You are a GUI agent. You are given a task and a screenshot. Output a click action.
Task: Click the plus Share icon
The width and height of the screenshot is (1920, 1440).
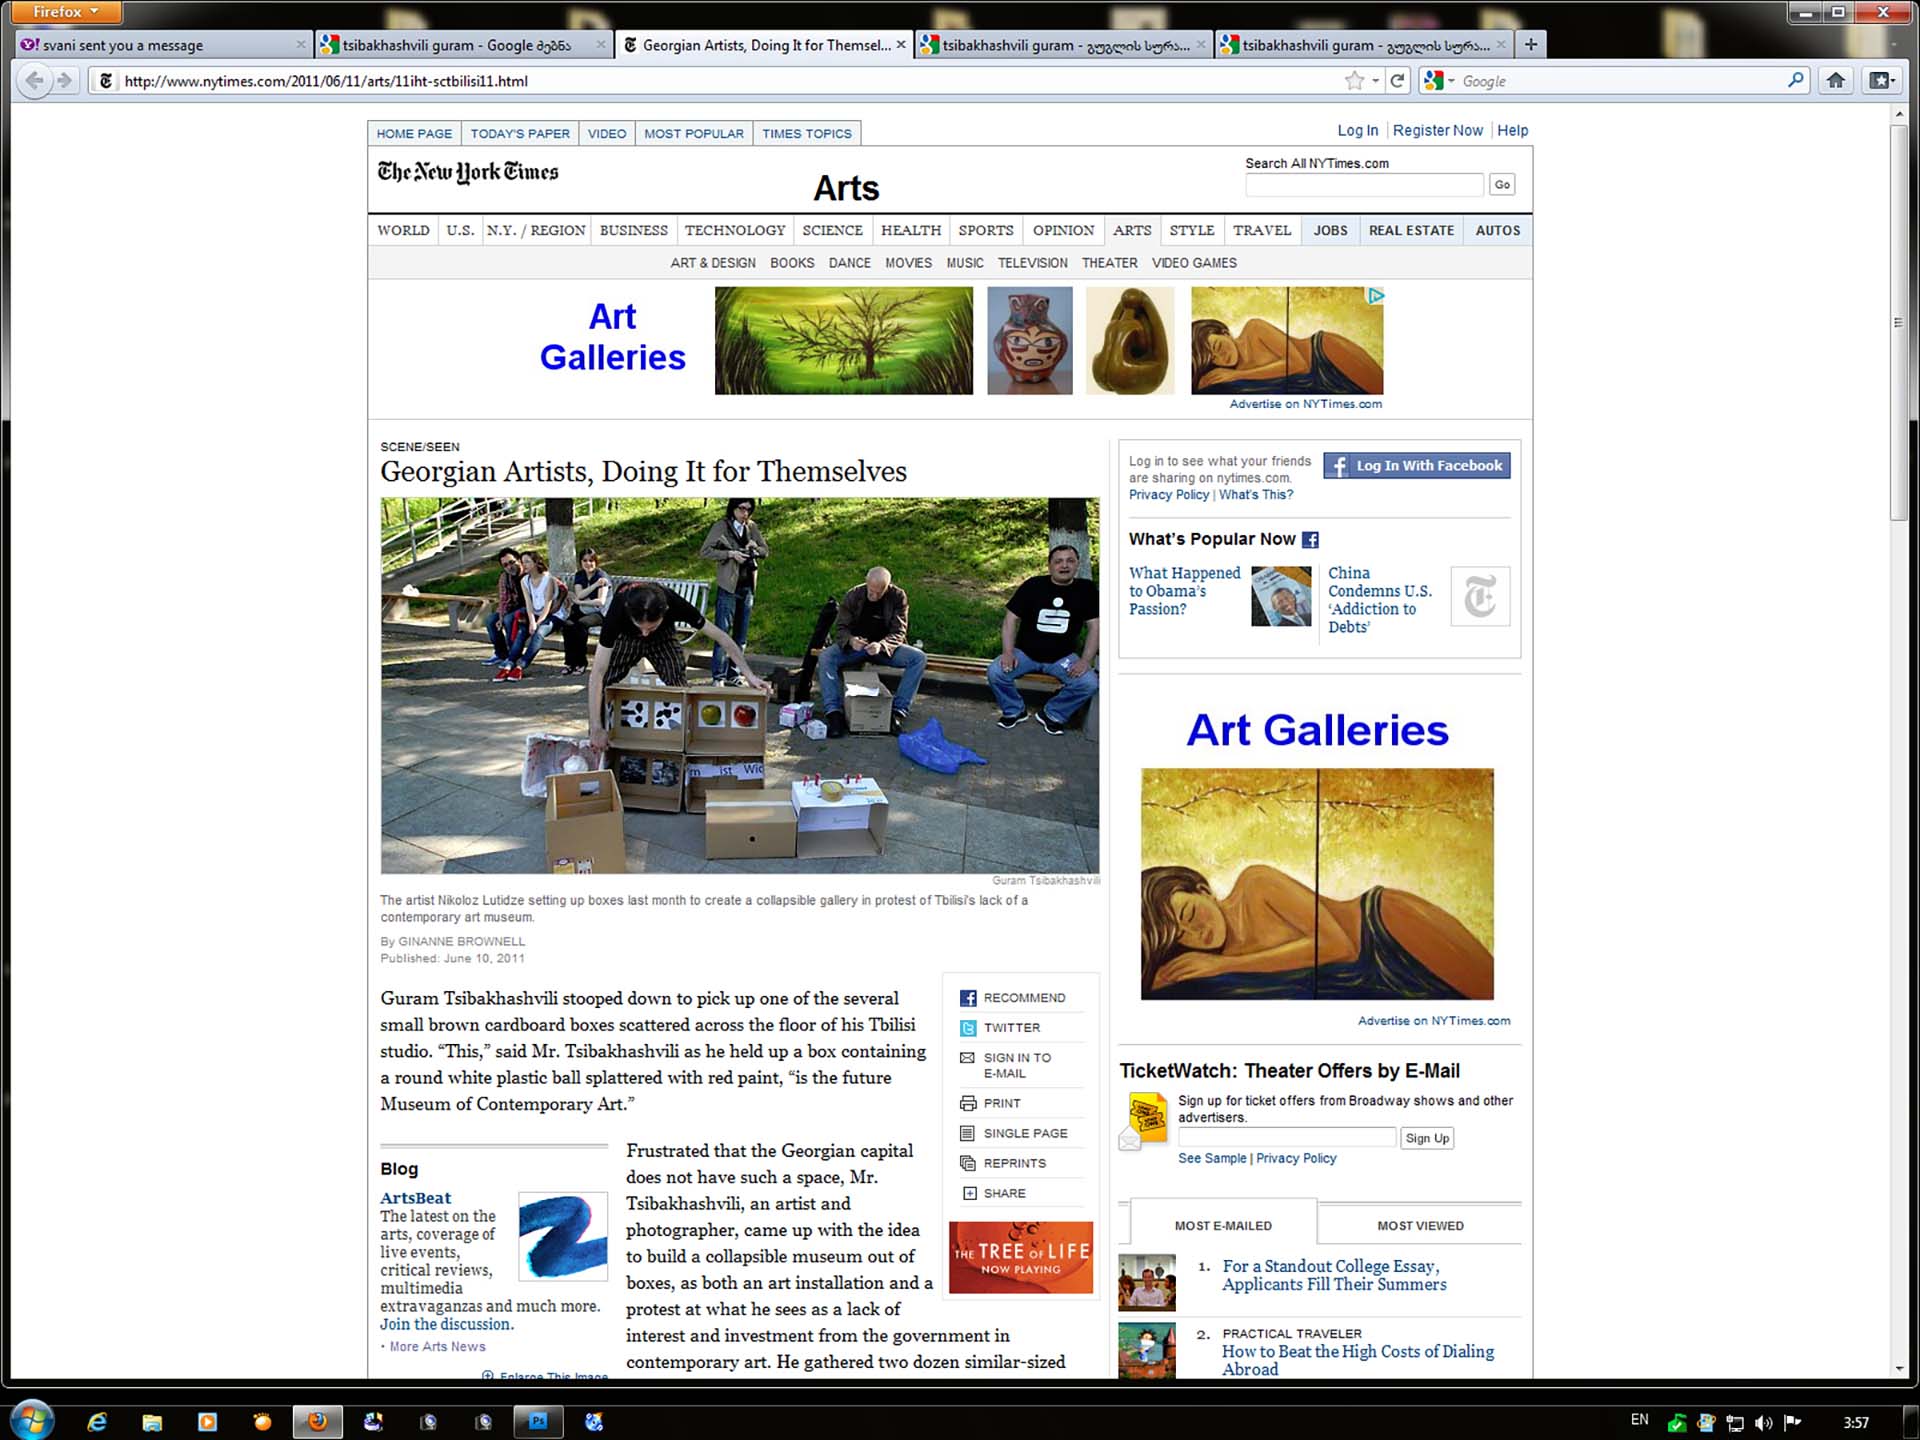coord(969,1193)
